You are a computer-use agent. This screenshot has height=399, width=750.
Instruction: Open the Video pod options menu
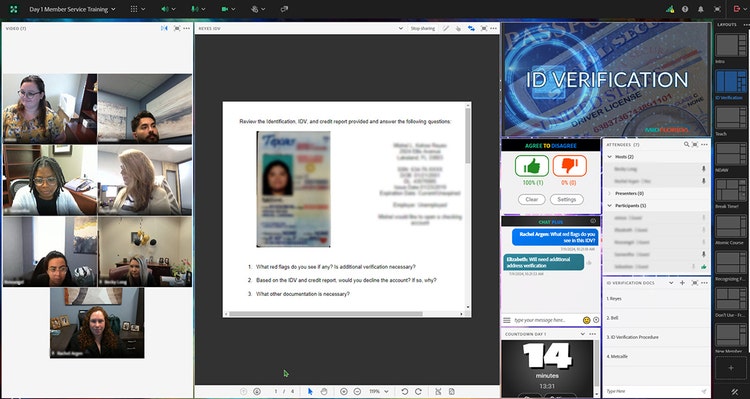[x=187, y=28]
